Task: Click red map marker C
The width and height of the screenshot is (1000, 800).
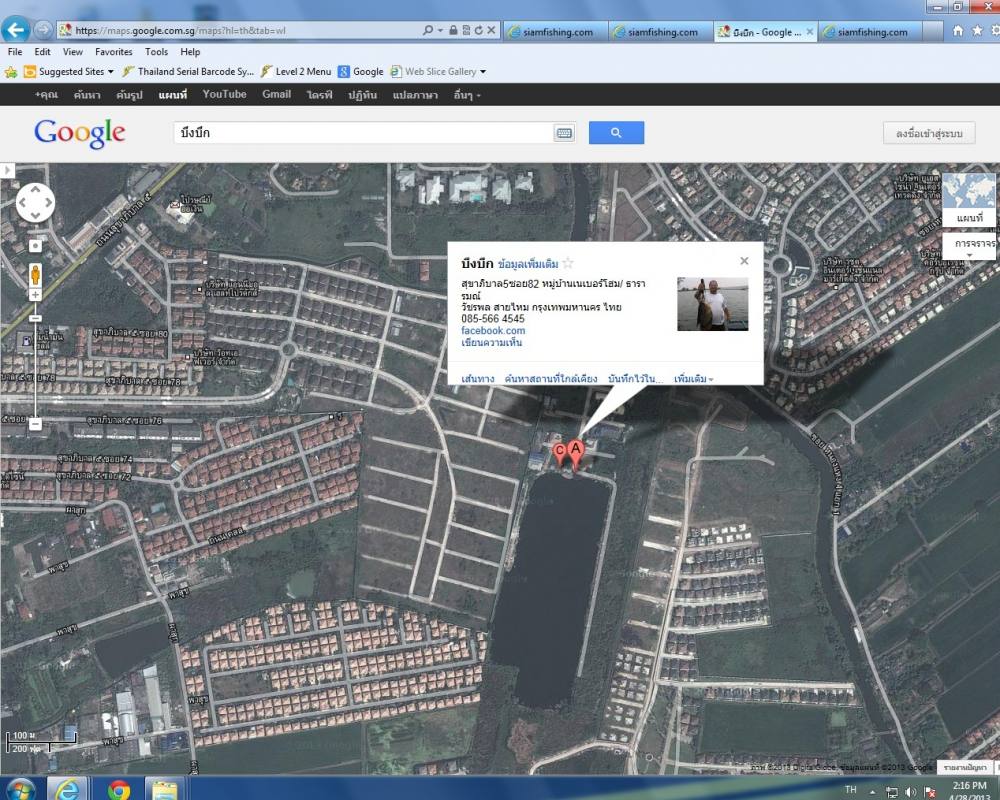Action: click(x=560, y=454)
